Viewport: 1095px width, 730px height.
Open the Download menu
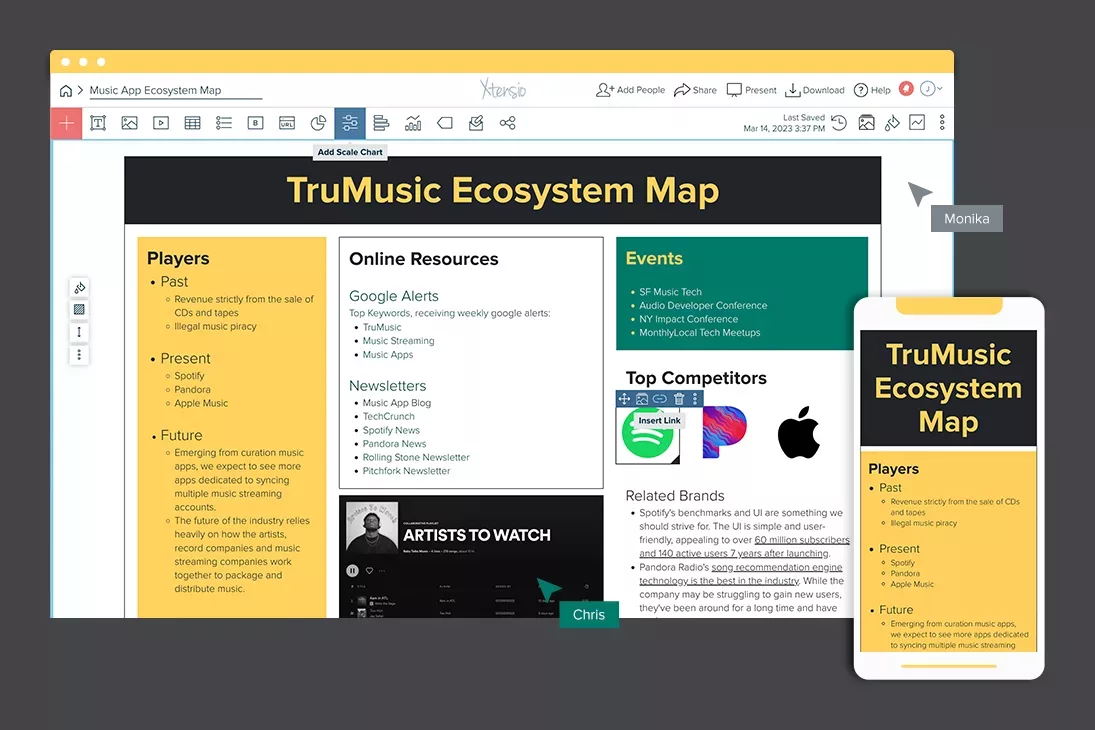click(x=814, y=89)
